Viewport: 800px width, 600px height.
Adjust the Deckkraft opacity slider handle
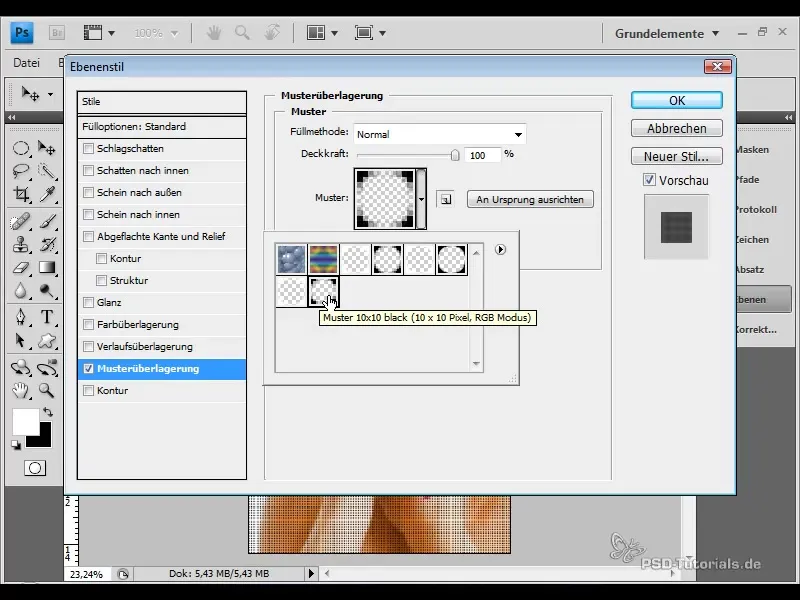pos(455,155)
